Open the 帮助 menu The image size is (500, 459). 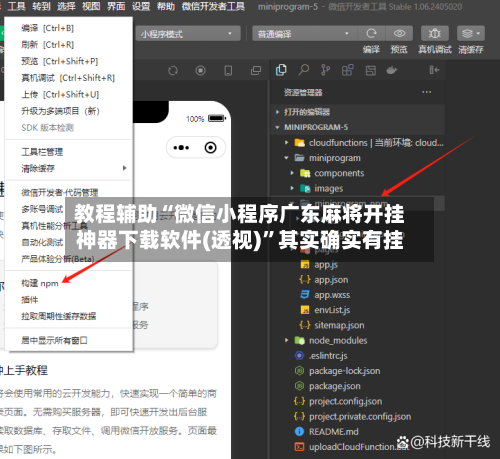[166, 6]
